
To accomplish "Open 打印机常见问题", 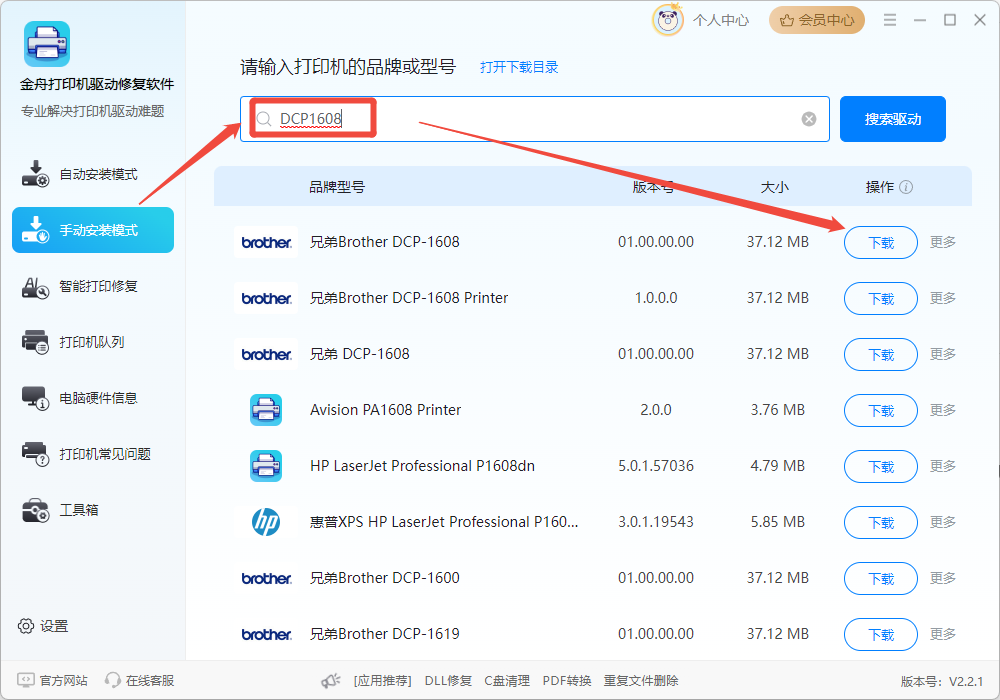I will pyautogui.click(x=93, y=454).
